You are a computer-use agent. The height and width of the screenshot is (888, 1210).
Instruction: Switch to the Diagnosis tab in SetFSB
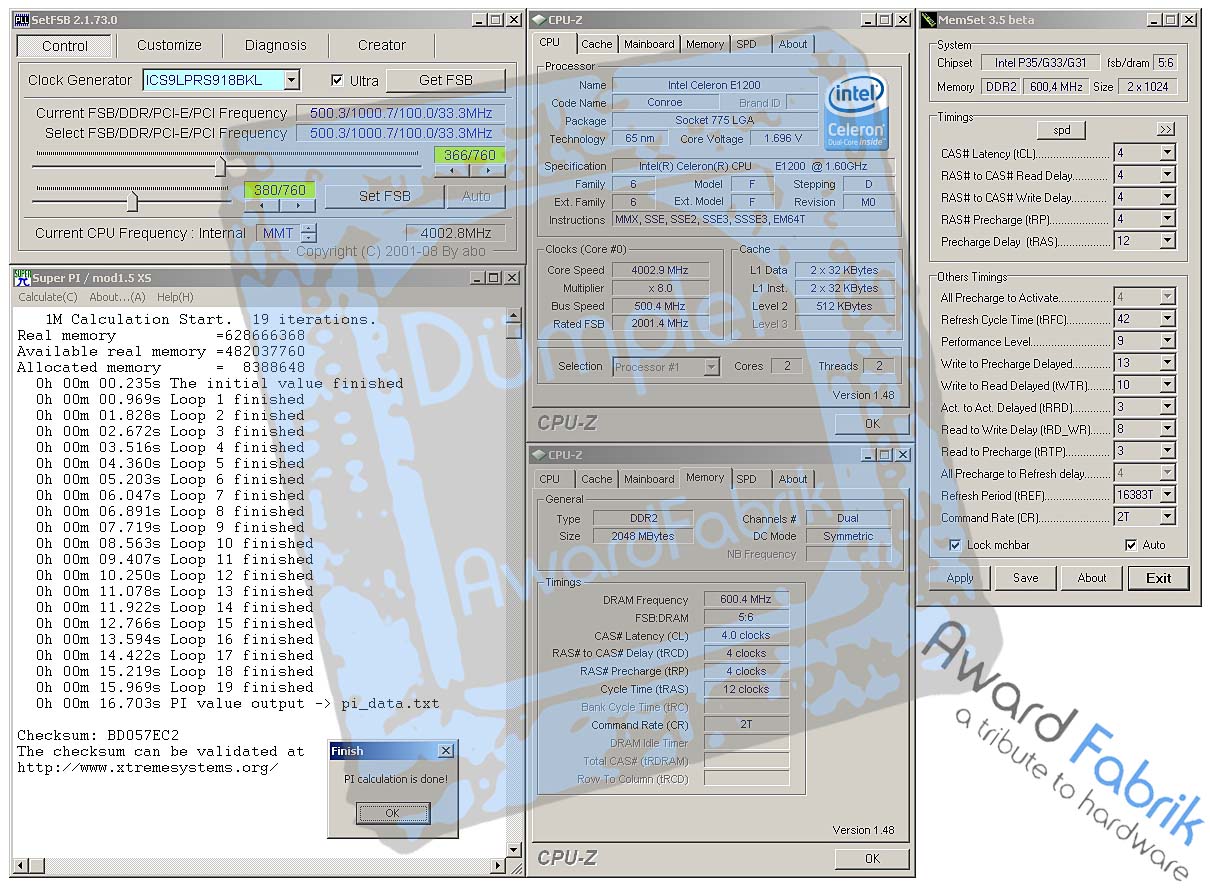[276, 45]
